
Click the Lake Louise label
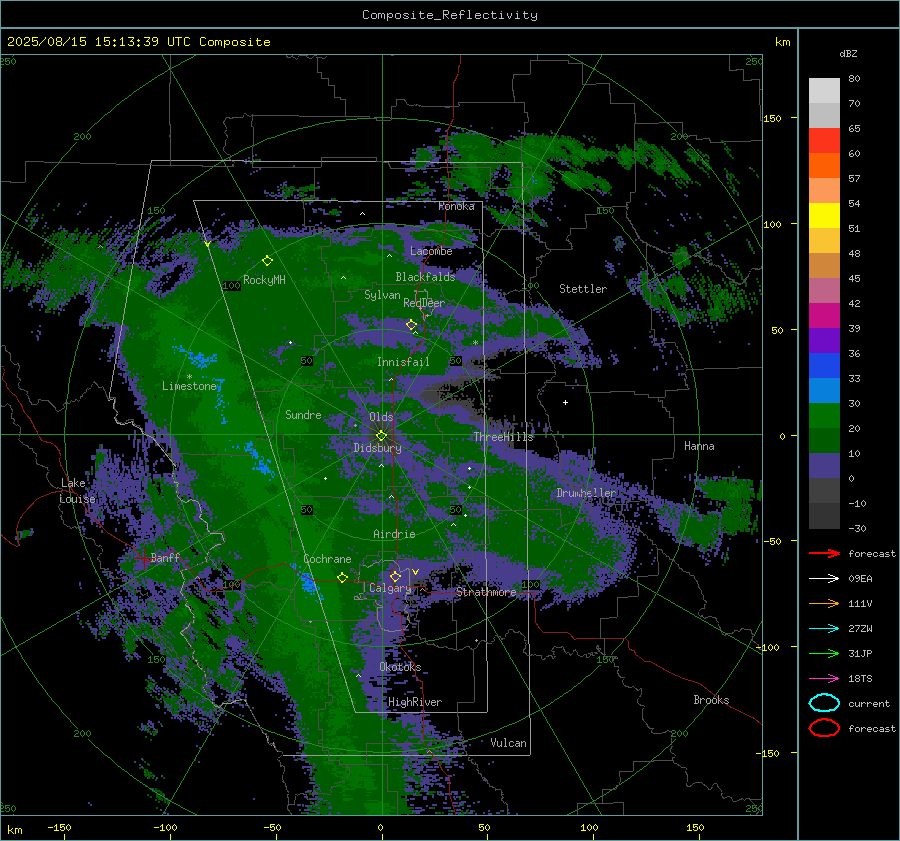78,491
